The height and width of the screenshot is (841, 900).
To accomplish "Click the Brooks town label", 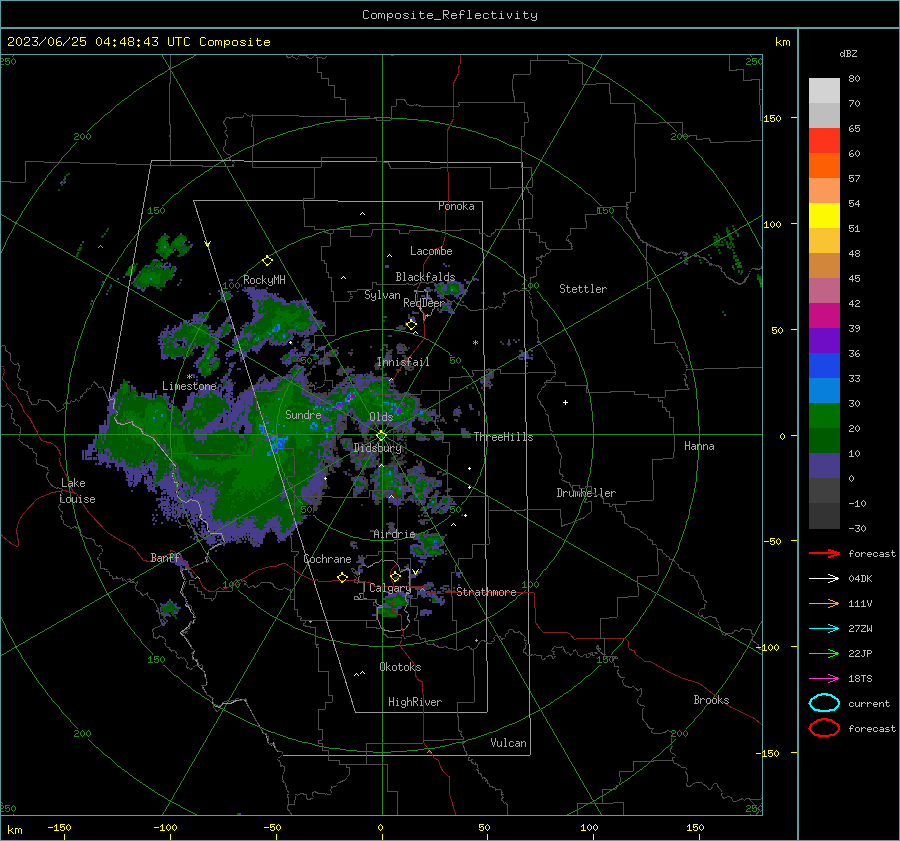I will 711,700.
